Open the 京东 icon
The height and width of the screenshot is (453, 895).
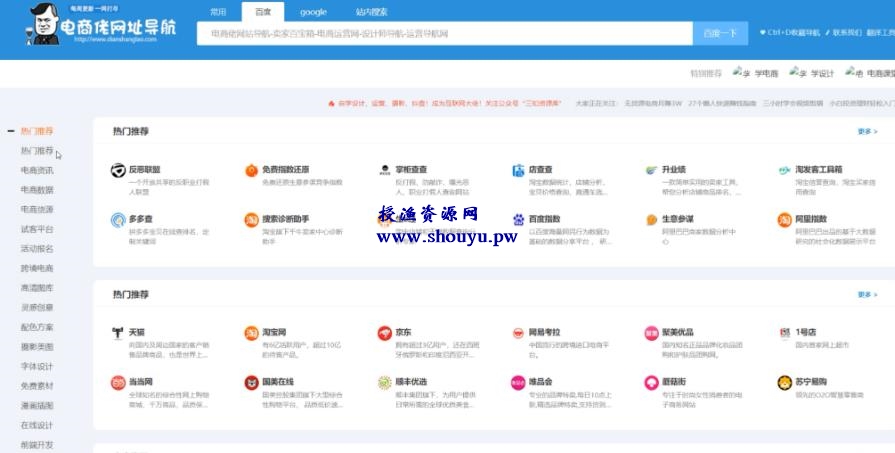[385, 333]
